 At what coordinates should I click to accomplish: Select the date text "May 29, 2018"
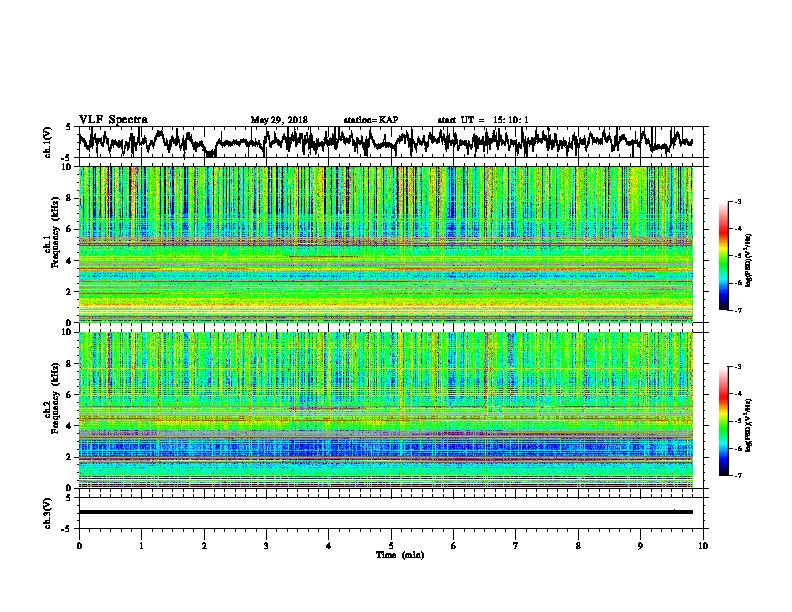[279, 120]
